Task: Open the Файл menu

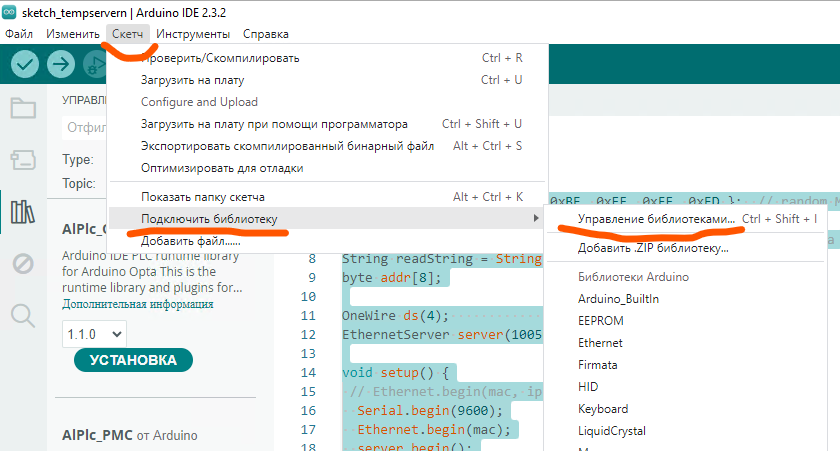Action: pyautogui.click(x=19, y=34)
